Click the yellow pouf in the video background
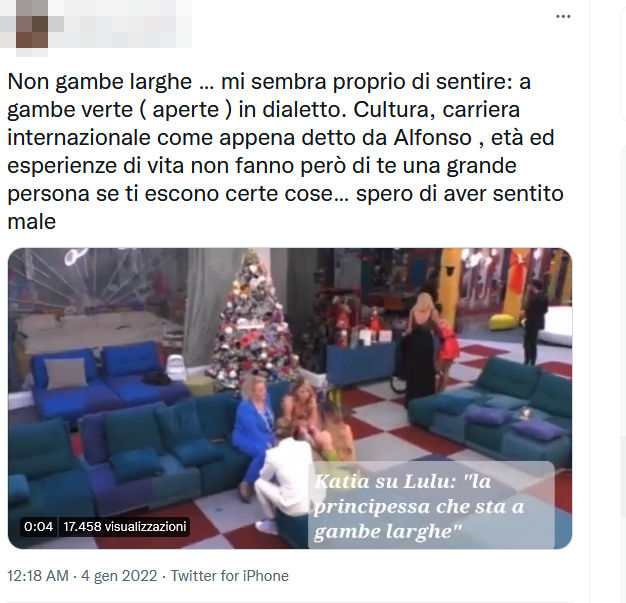 click(x=502, y=322)
